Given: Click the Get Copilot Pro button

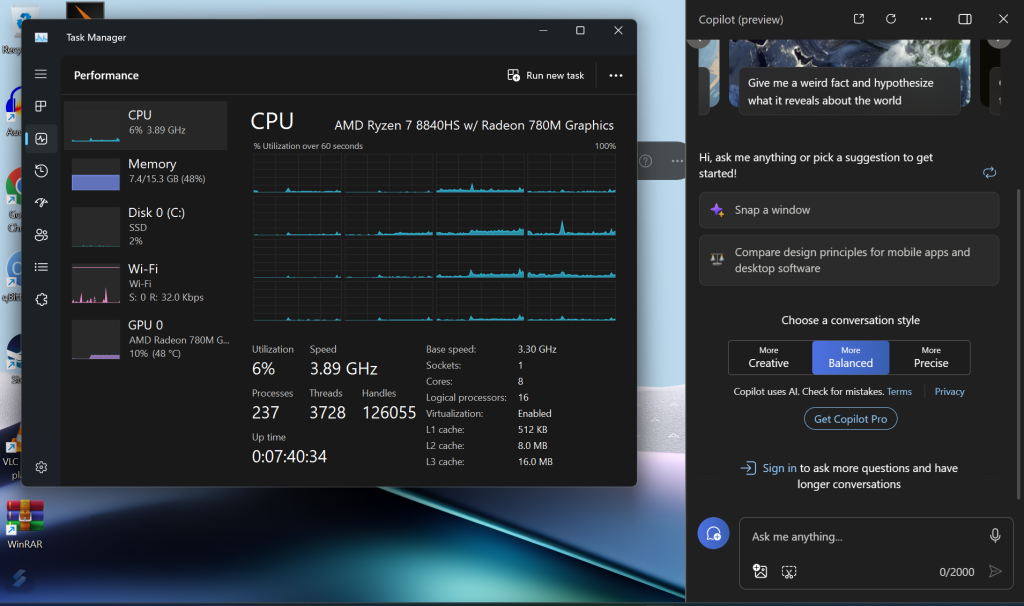Looking at the screenshot, I should pyautogui.click(x=850, y=419).
